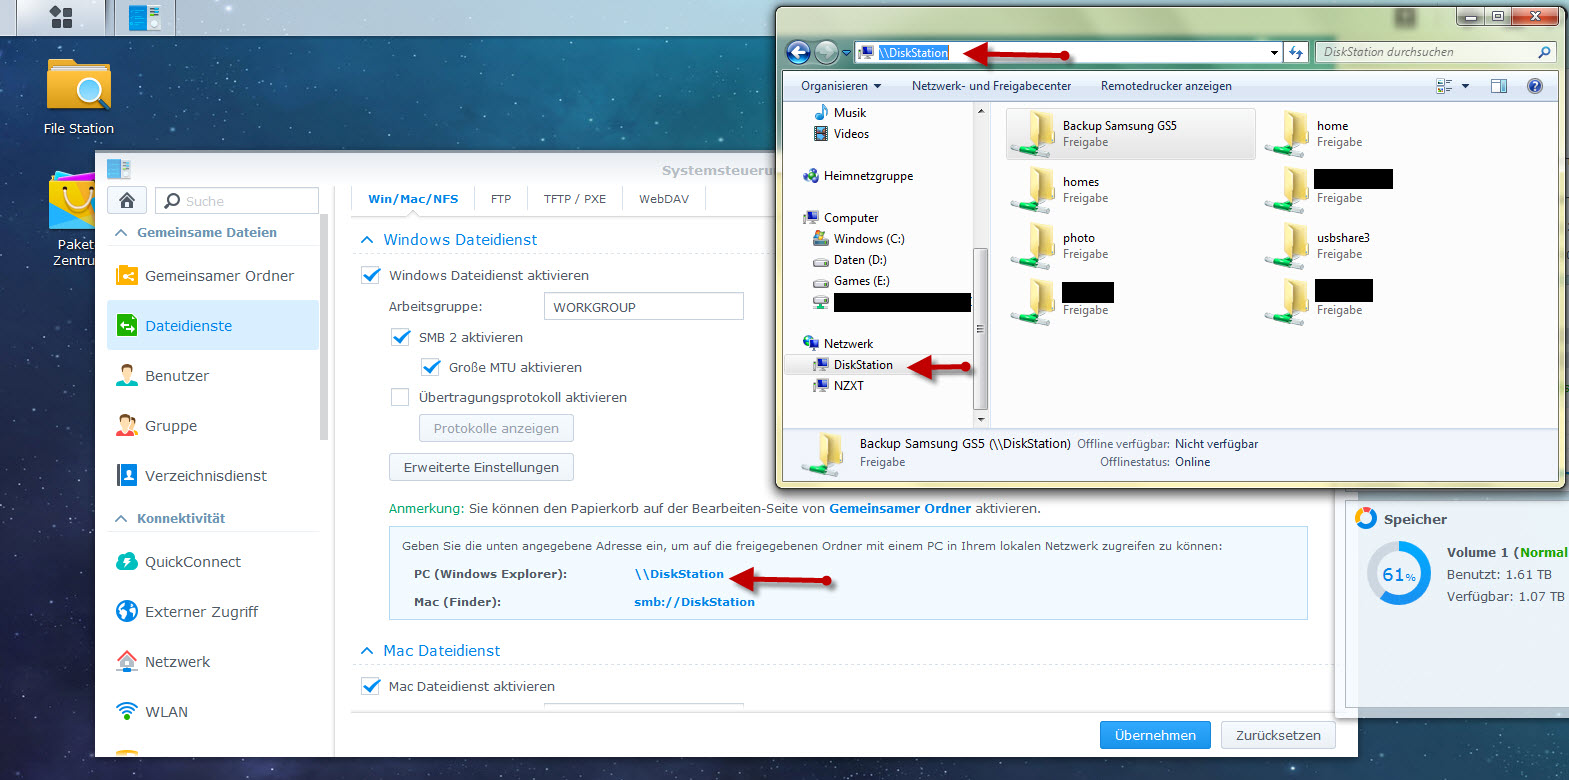The width and height of the screenshot is (1569, 780).
Task: Open the Explorer address bar dropdown arrow
Action: tap(1274, 52)
